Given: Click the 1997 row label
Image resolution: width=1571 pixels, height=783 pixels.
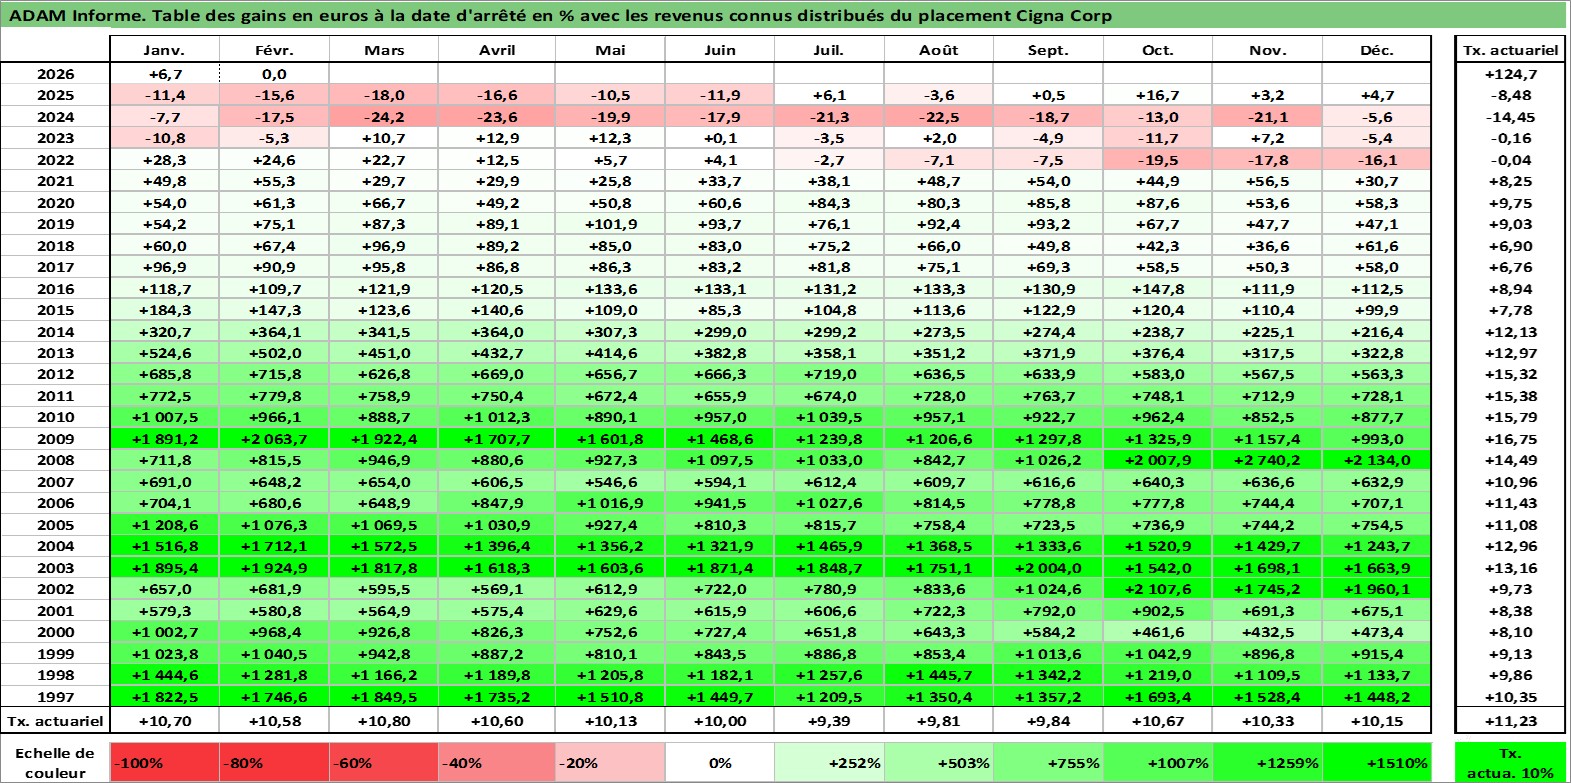Looking at the screenshot, I should tap(55, 697).
